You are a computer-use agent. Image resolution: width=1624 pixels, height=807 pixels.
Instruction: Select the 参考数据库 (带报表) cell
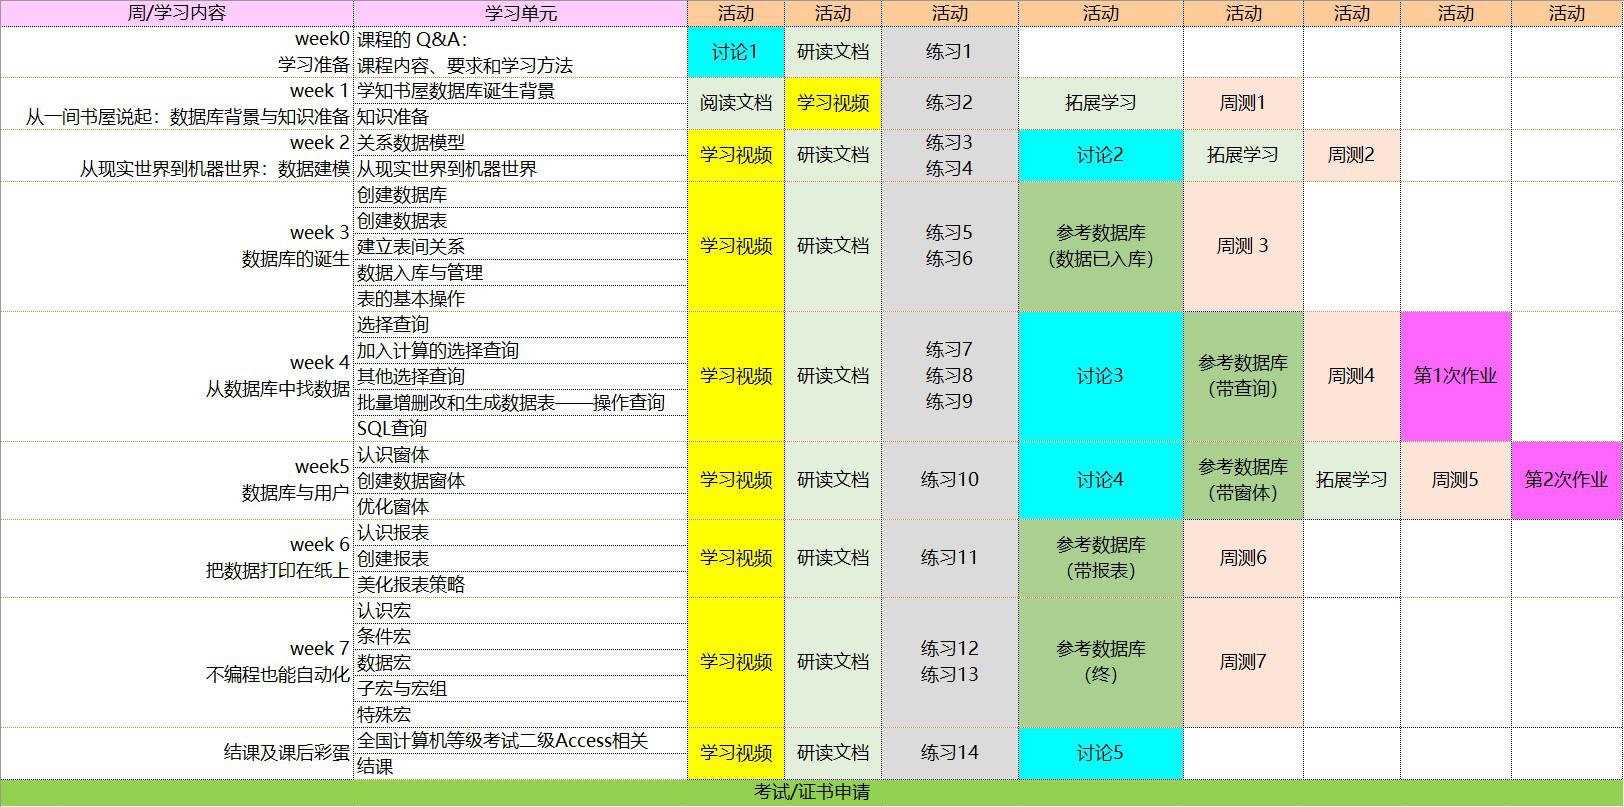(x=1100, y=558)
